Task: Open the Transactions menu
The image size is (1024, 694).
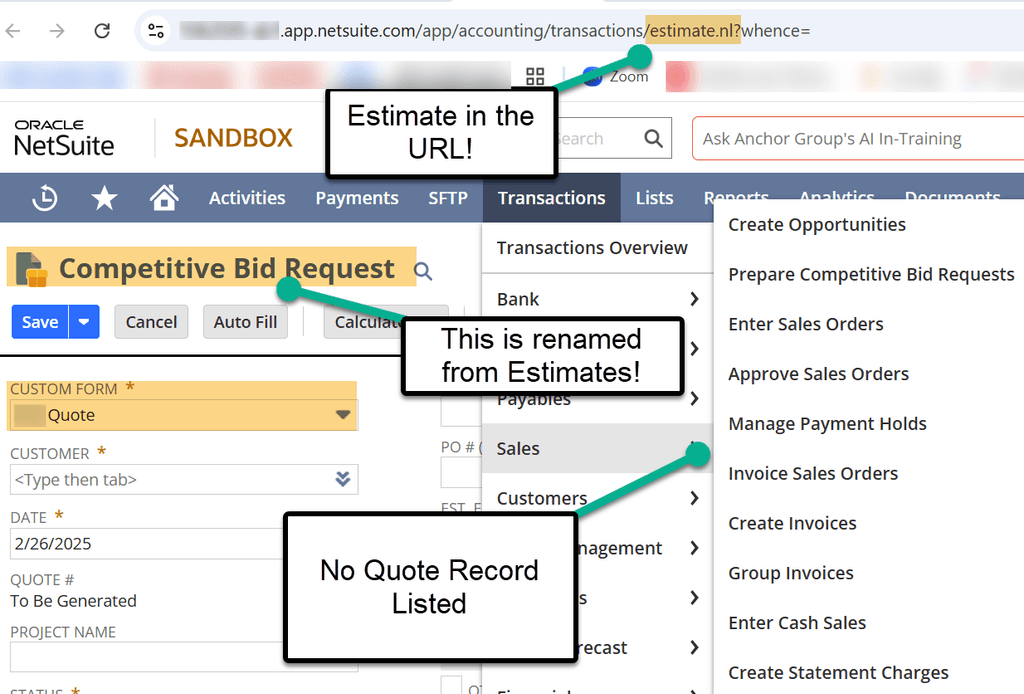Action: click(x=551, y=198)
